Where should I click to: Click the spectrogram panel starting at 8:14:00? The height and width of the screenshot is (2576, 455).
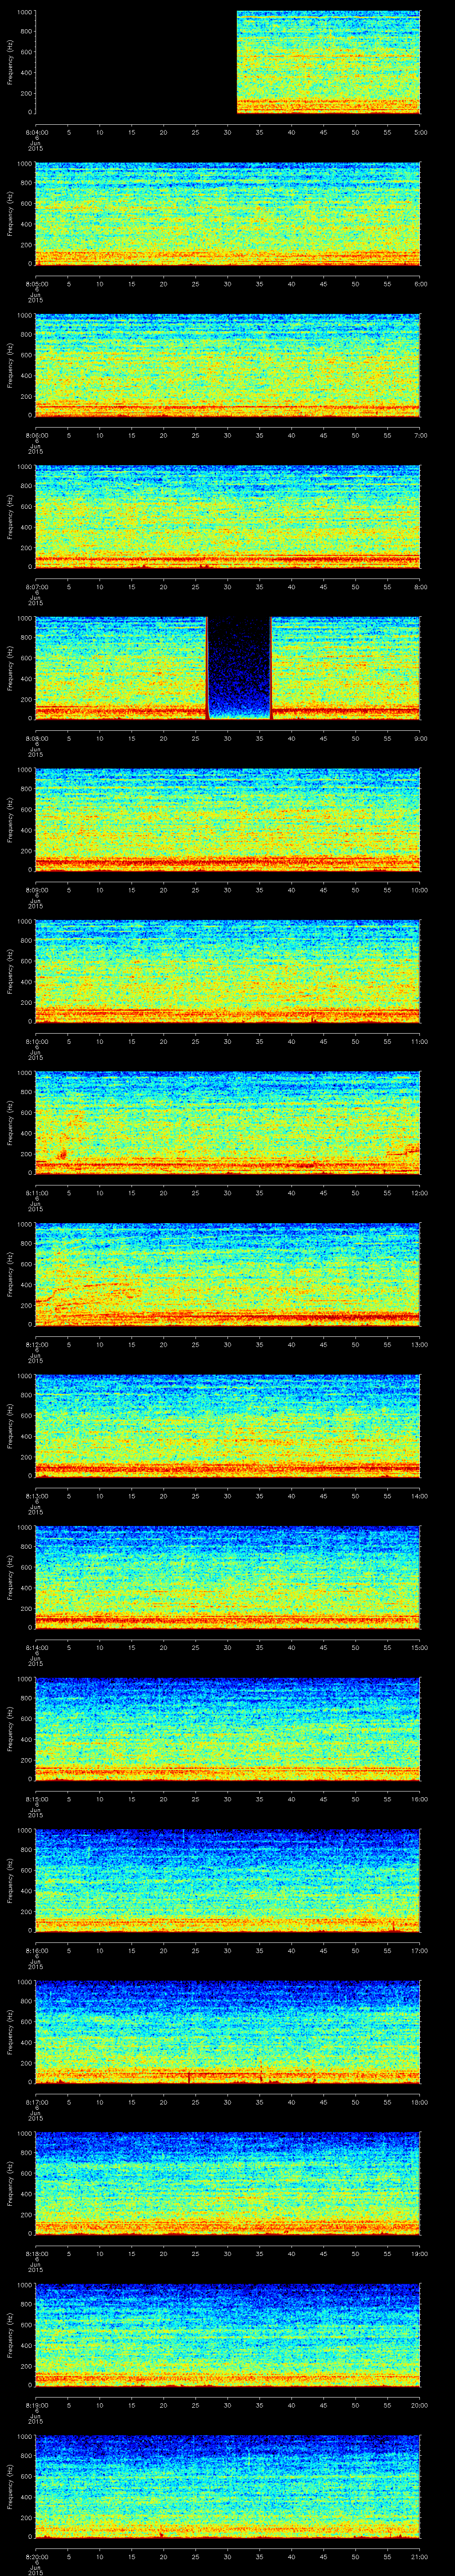(x=228, y=1577)
